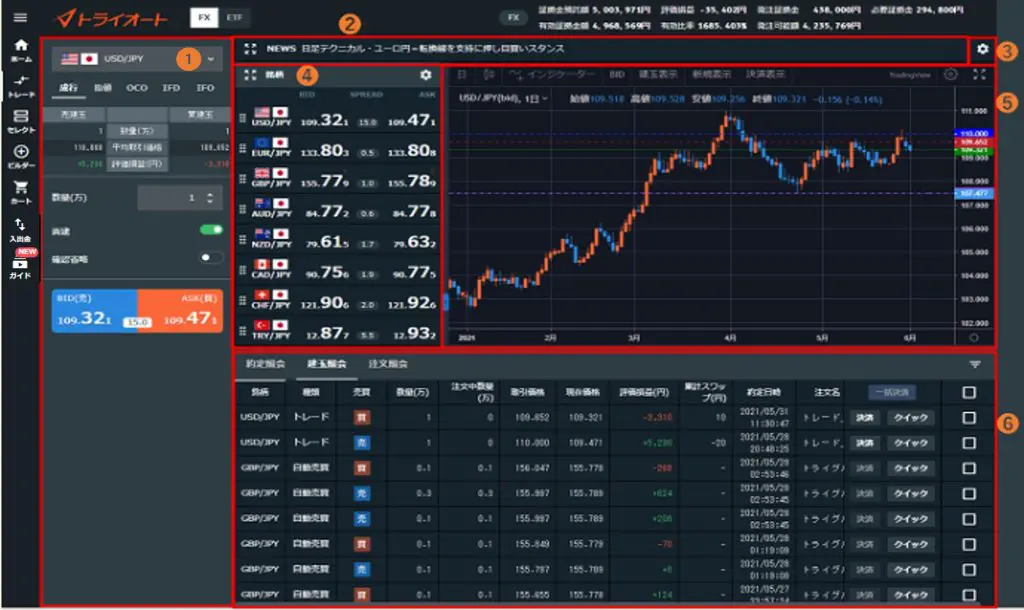Open the deposit/withdrawal (入出金) sidebar icon
1024x610 pixels.
[x=20, y=229]
